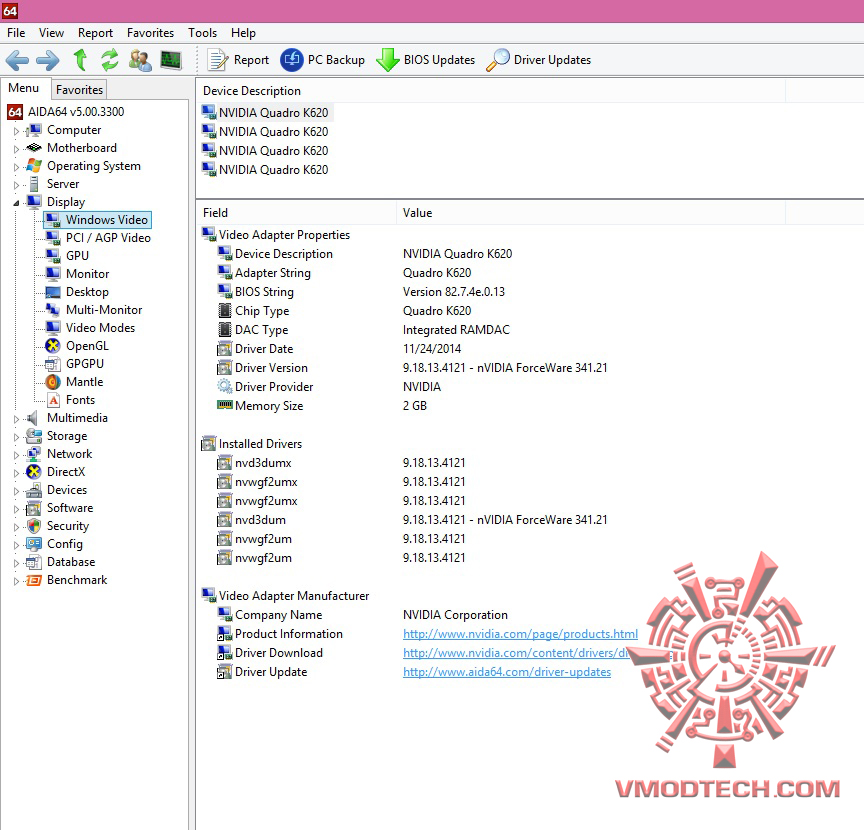Launch PC Backup from the toolbar
The height and width of the screenshot is (830, 864).
click(x=322, y=60)
